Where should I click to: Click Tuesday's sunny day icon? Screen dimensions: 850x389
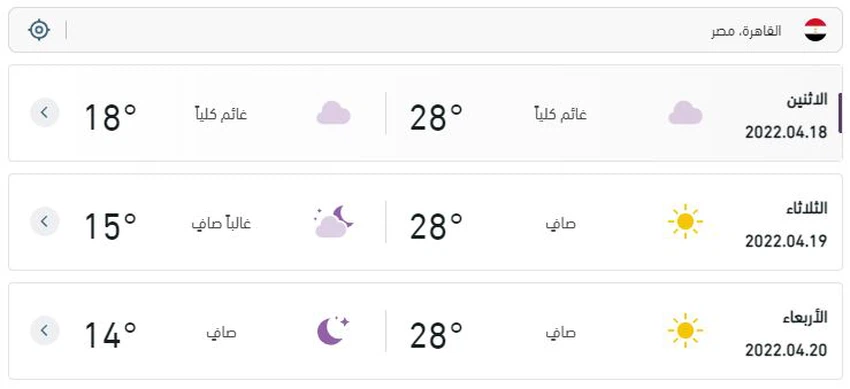(685, 222)
